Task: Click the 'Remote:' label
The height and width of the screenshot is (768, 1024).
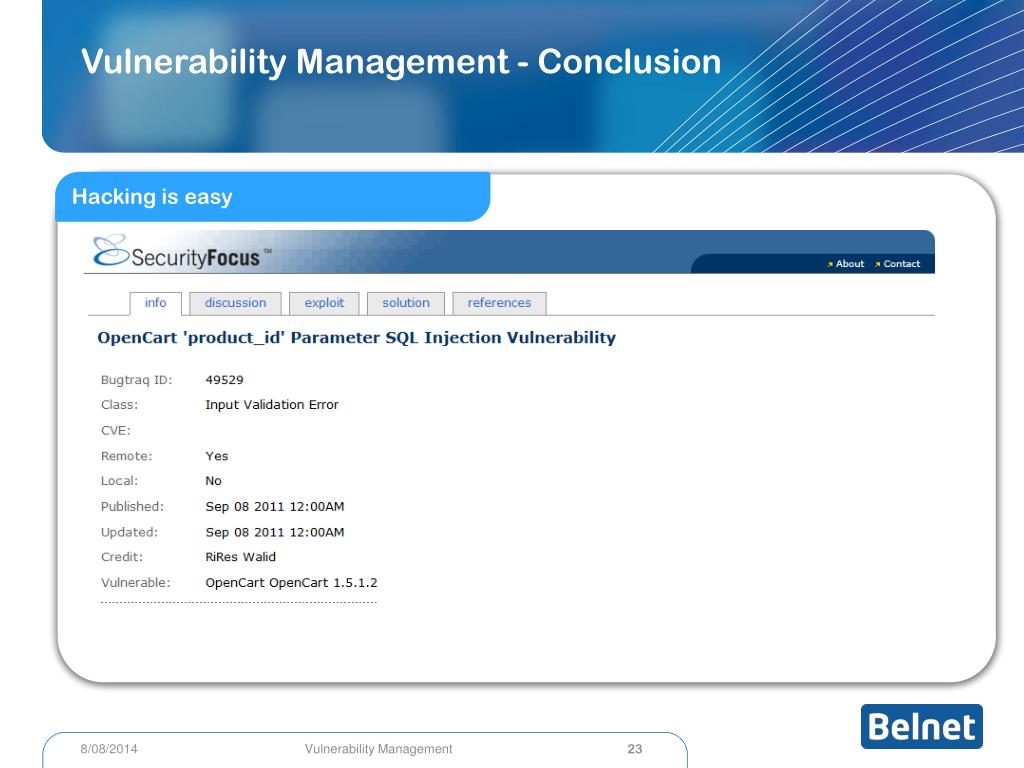Action: click(x=126, y=456)
